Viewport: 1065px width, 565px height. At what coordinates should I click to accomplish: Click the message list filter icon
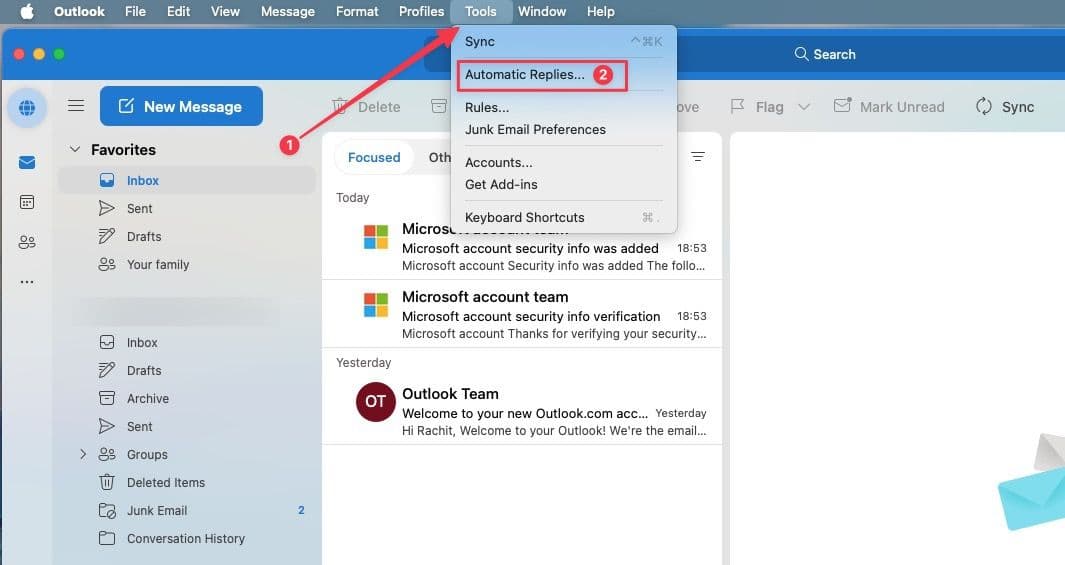(x=698, y=157)
